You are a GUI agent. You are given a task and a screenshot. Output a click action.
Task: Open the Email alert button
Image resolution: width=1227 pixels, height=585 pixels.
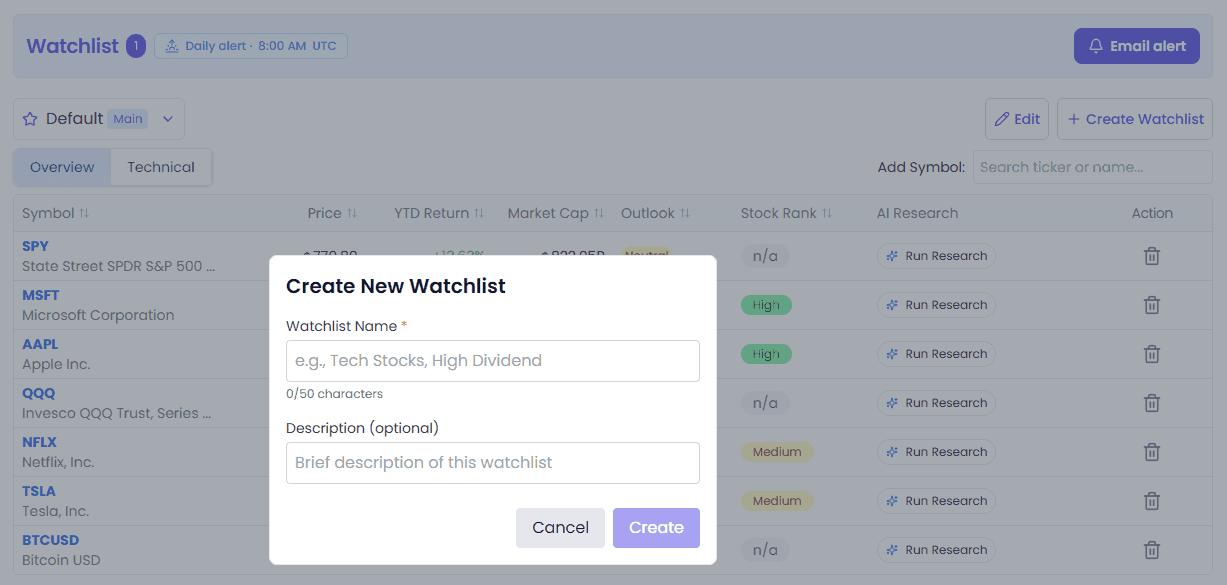click(x=1137, y=46)
